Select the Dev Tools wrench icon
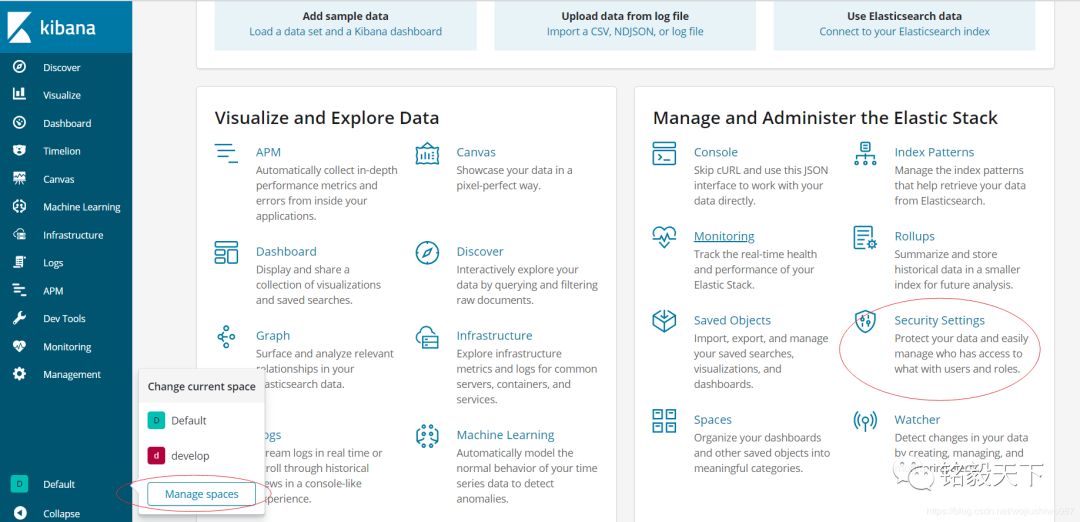This screenshot has width=1080, height=522. (19, 318)
